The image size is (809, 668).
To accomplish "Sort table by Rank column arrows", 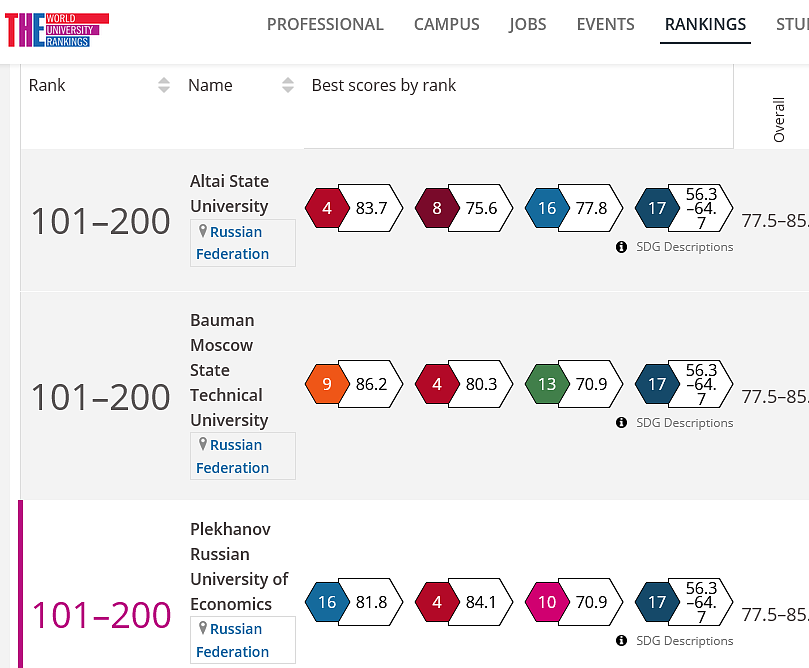I will point(164,86).
